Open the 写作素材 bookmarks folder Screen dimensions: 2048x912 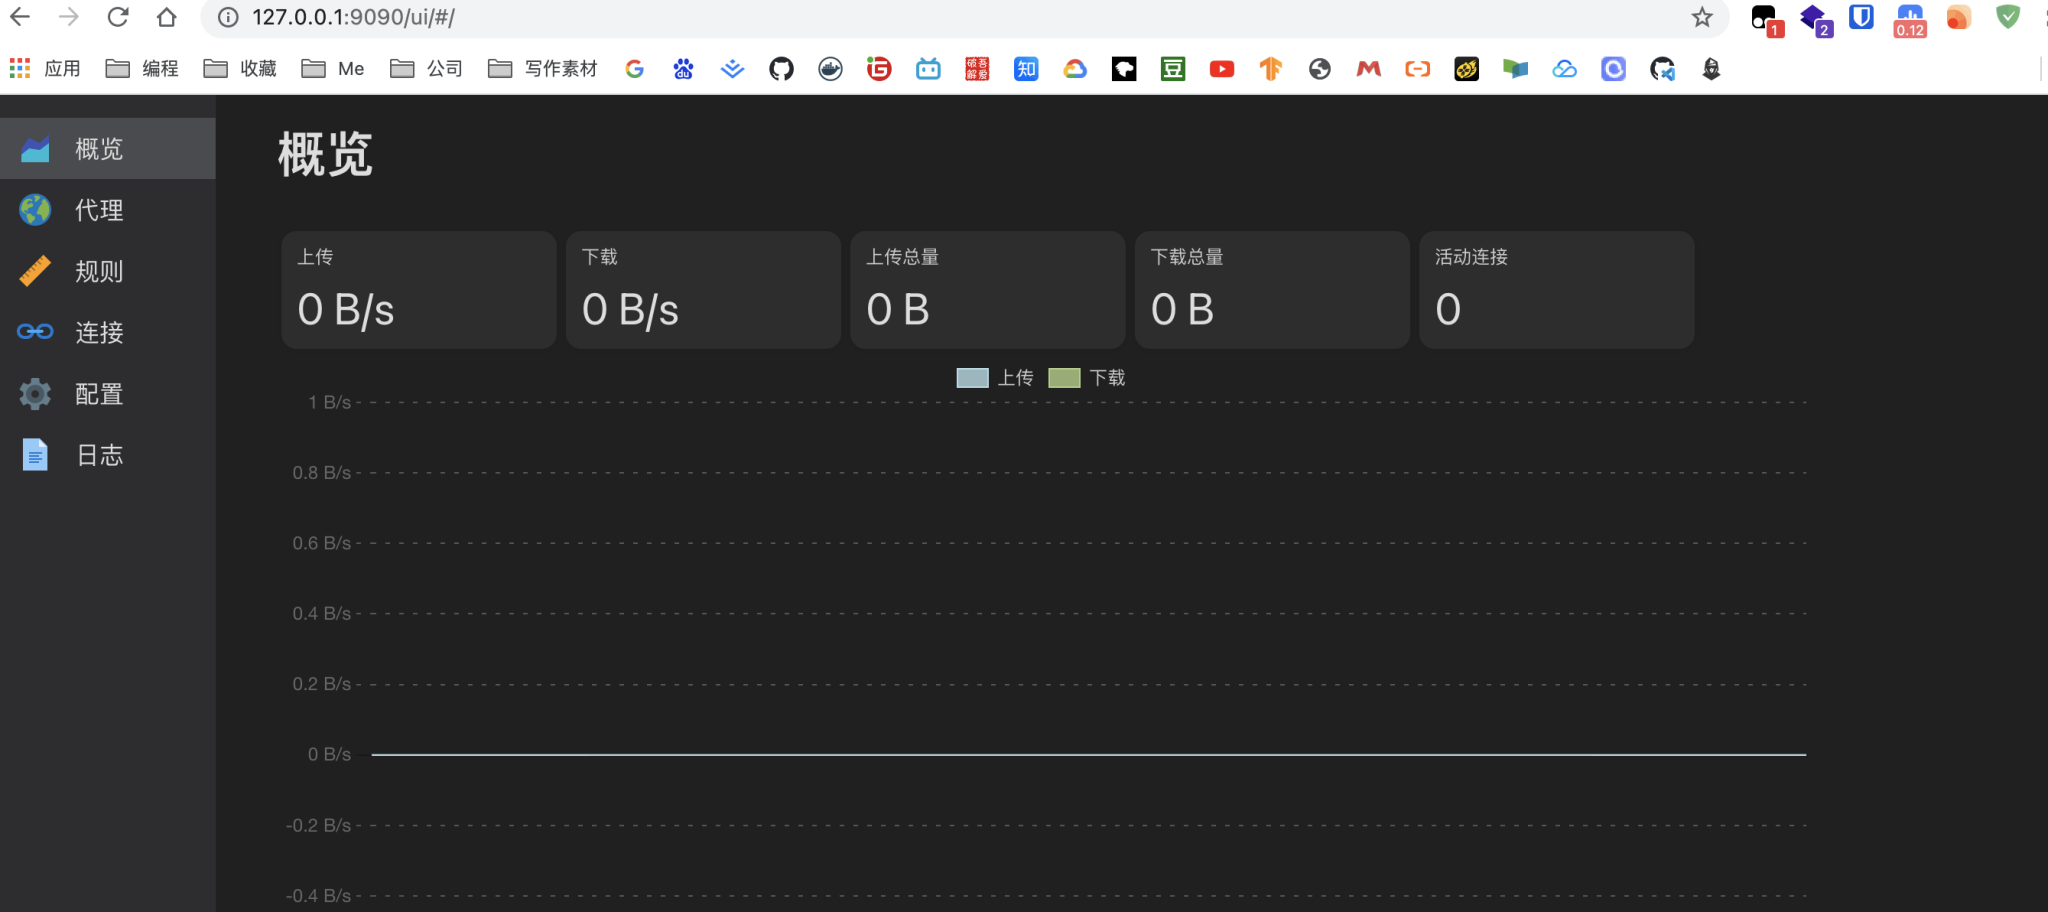coord(543,68)
